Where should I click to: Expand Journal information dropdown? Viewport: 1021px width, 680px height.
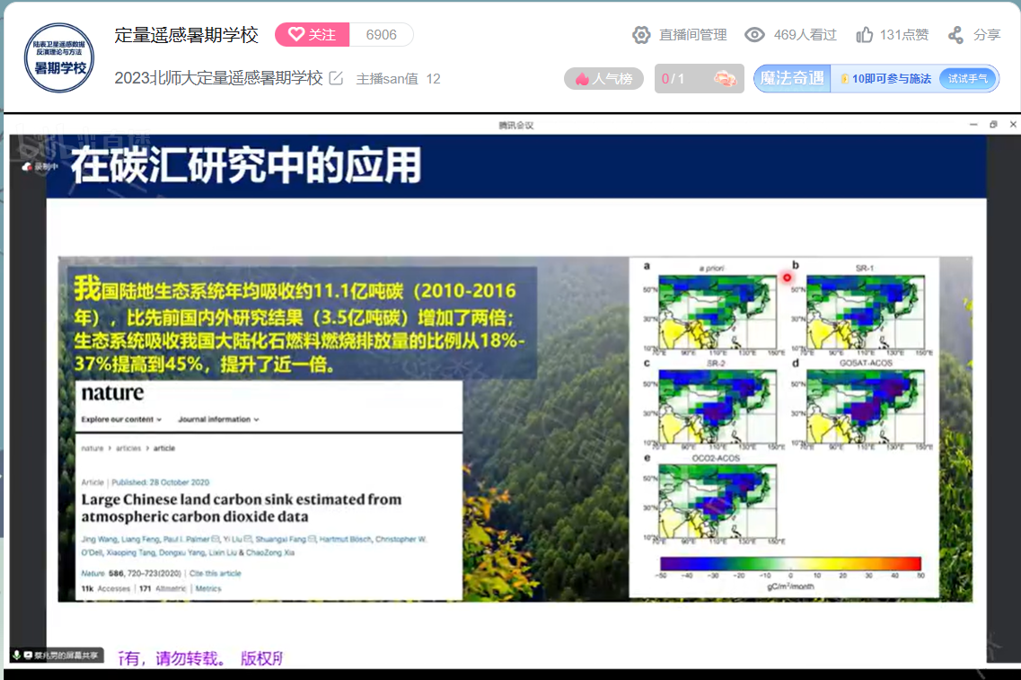tap(218, 419)
